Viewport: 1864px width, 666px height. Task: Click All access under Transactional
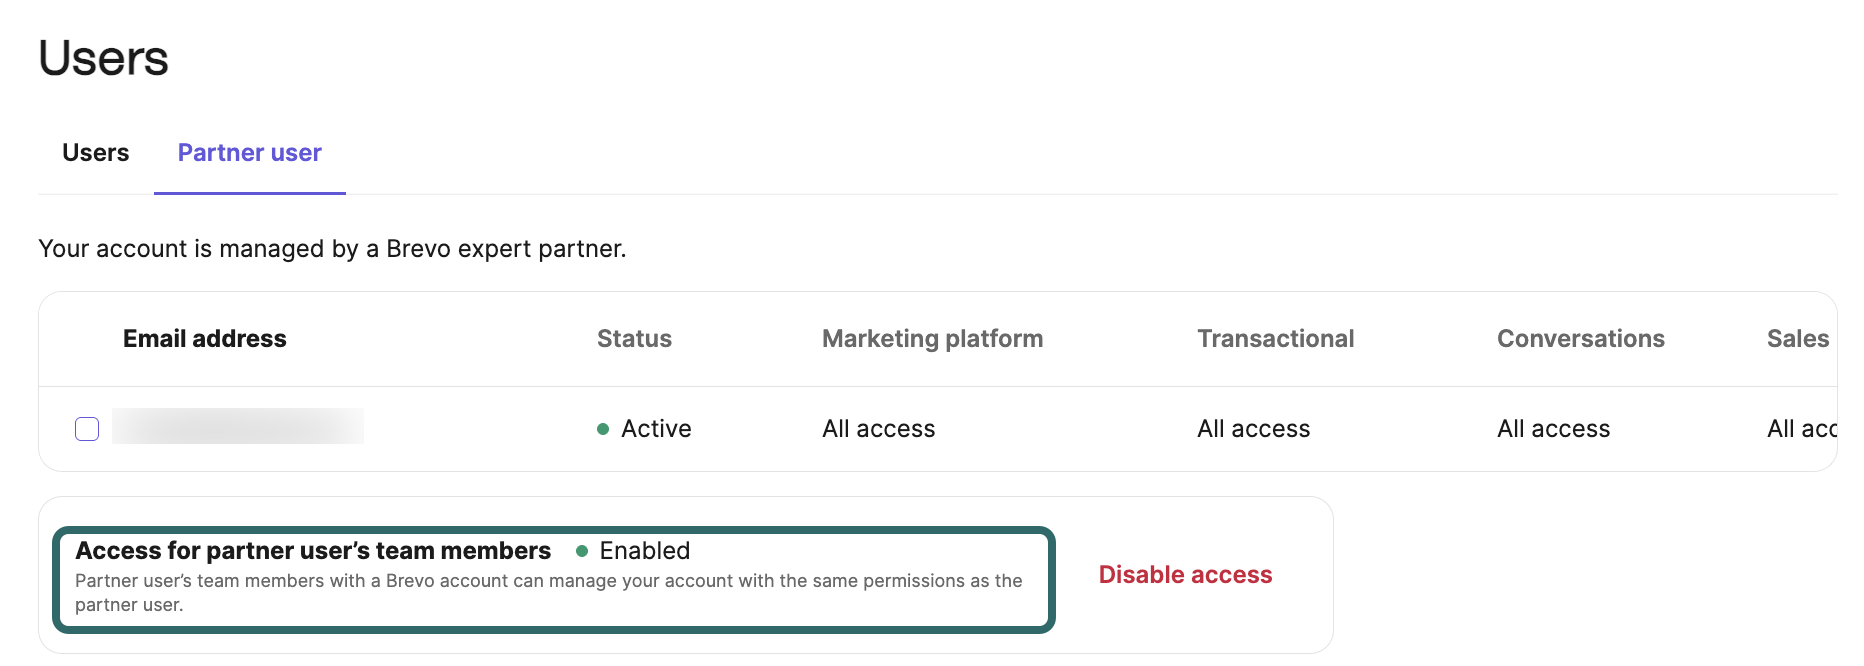1253,429
